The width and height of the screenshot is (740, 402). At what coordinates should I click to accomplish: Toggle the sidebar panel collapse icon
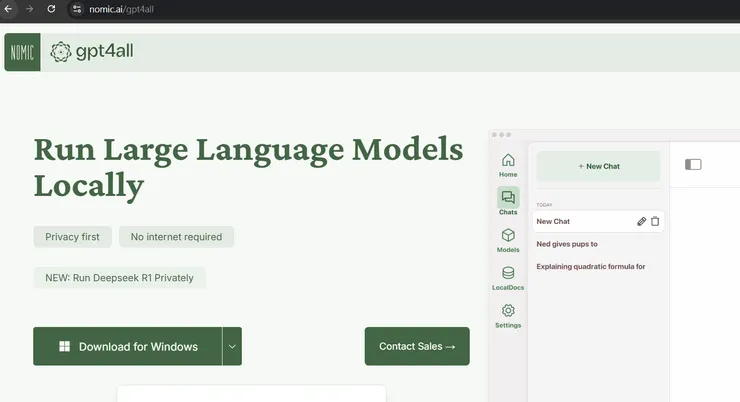point(693,164)
